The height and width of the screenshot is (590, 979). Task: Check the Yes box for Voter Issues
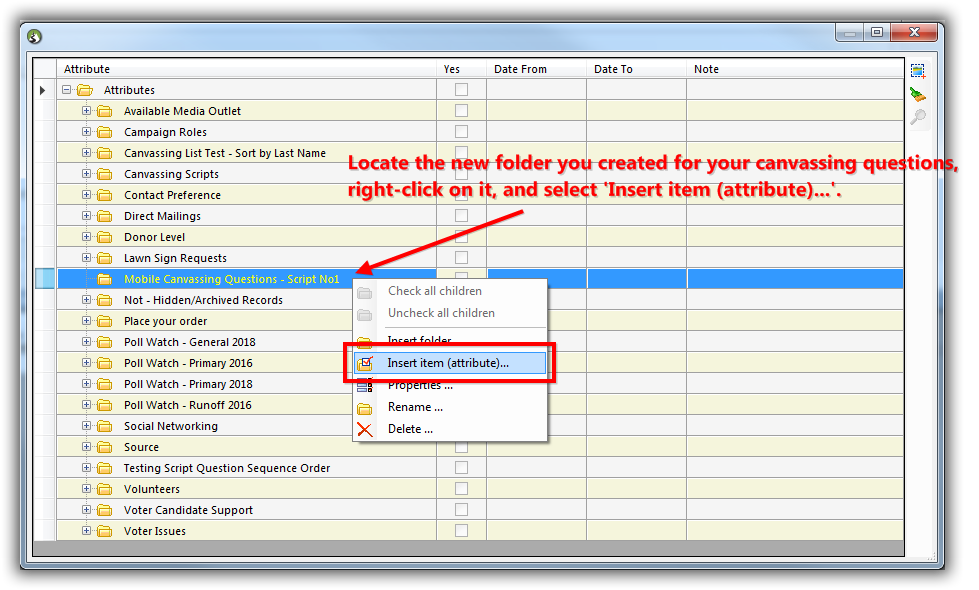point(461,530)
